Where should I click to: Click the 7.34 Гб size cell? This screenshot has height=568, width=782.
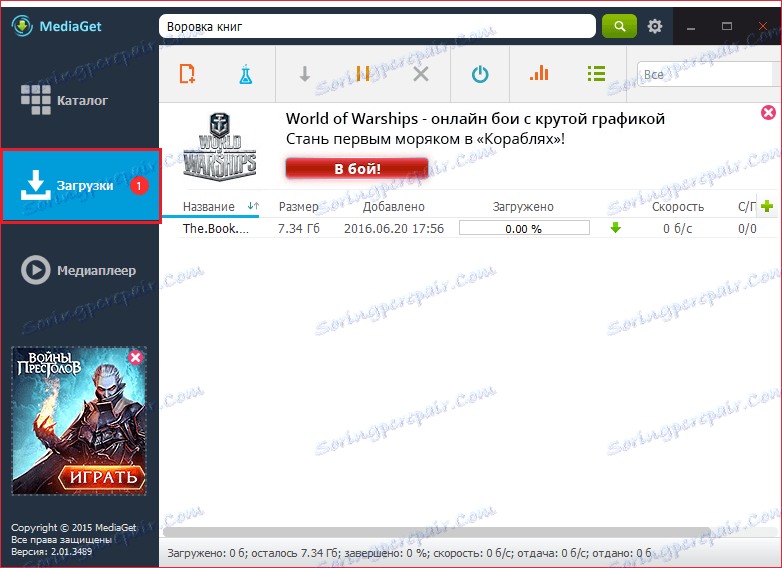pyautogui.click(x=298, y=228)
